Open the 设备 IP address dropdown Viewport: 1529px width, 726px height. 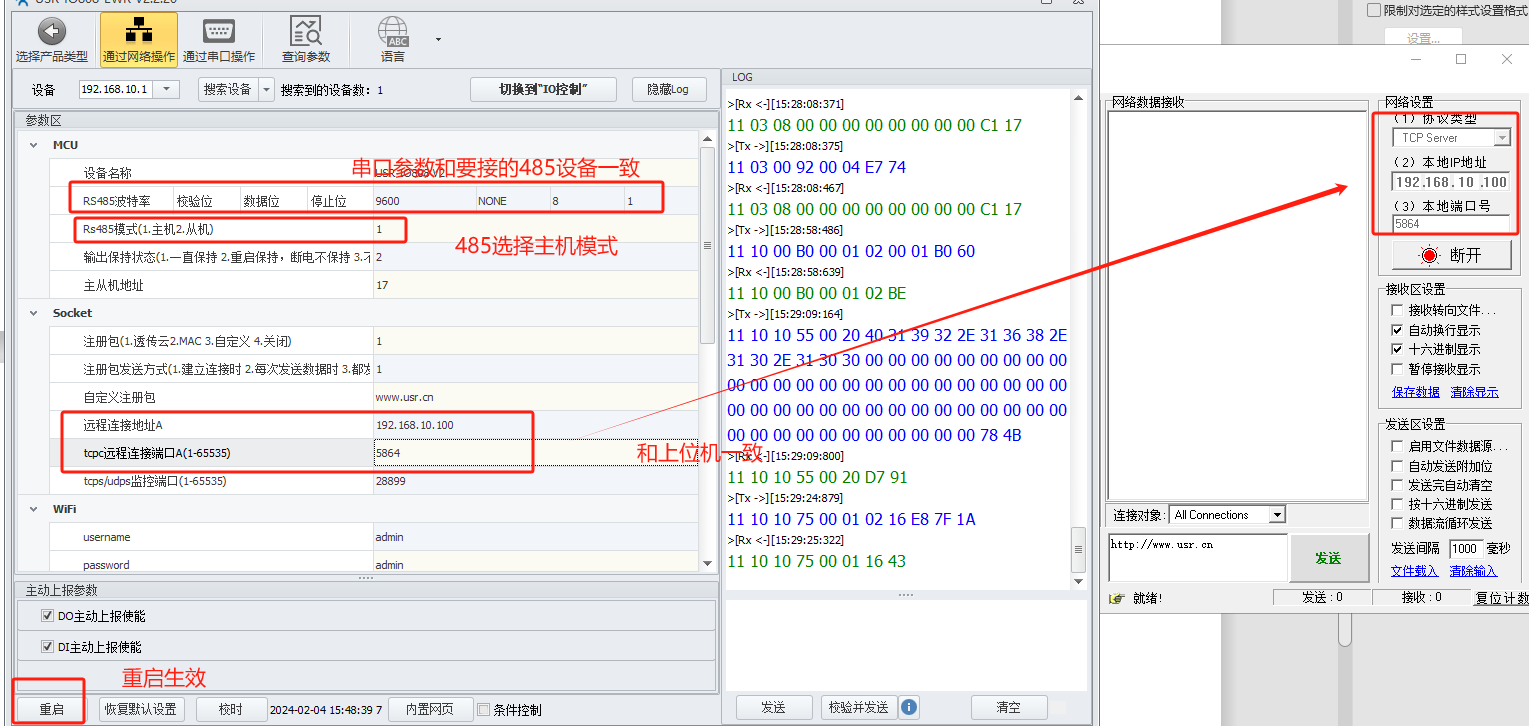tap(167, 89)
